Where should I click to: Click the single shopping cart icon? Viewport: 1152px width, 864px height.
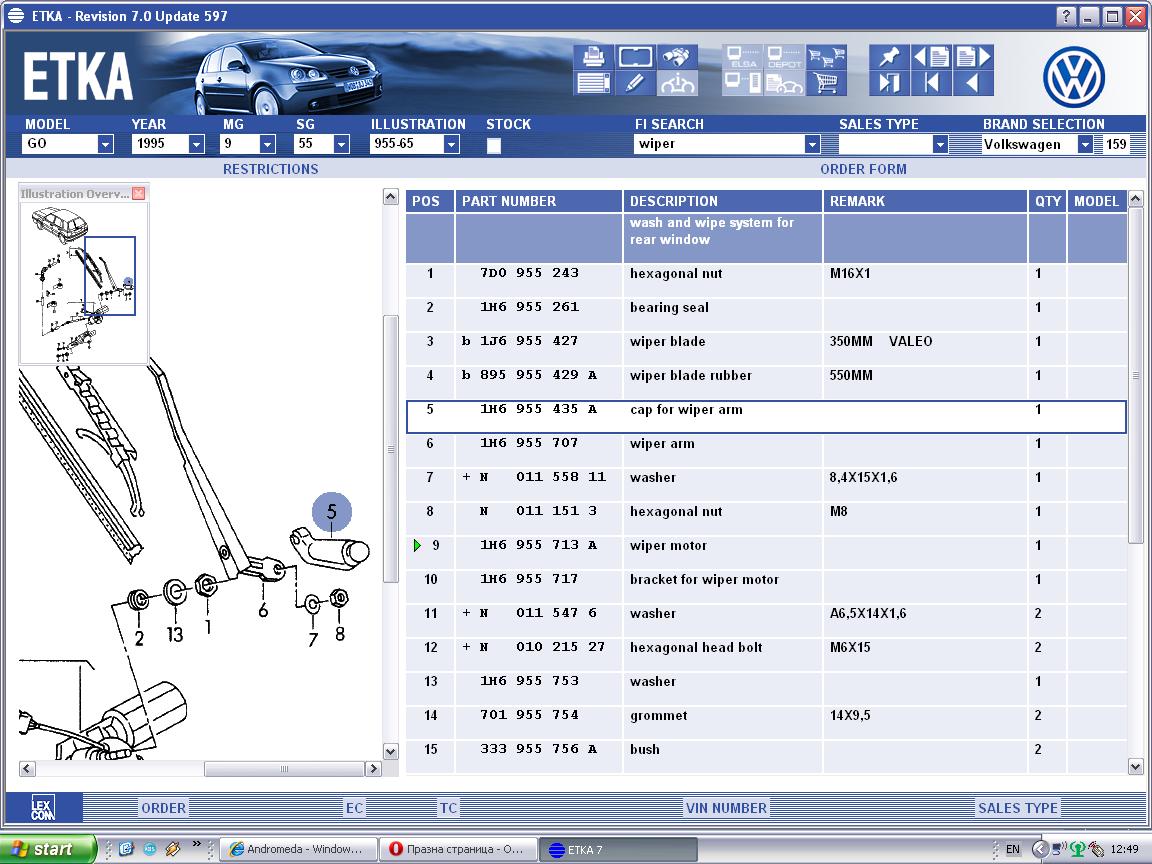(826, 83)
